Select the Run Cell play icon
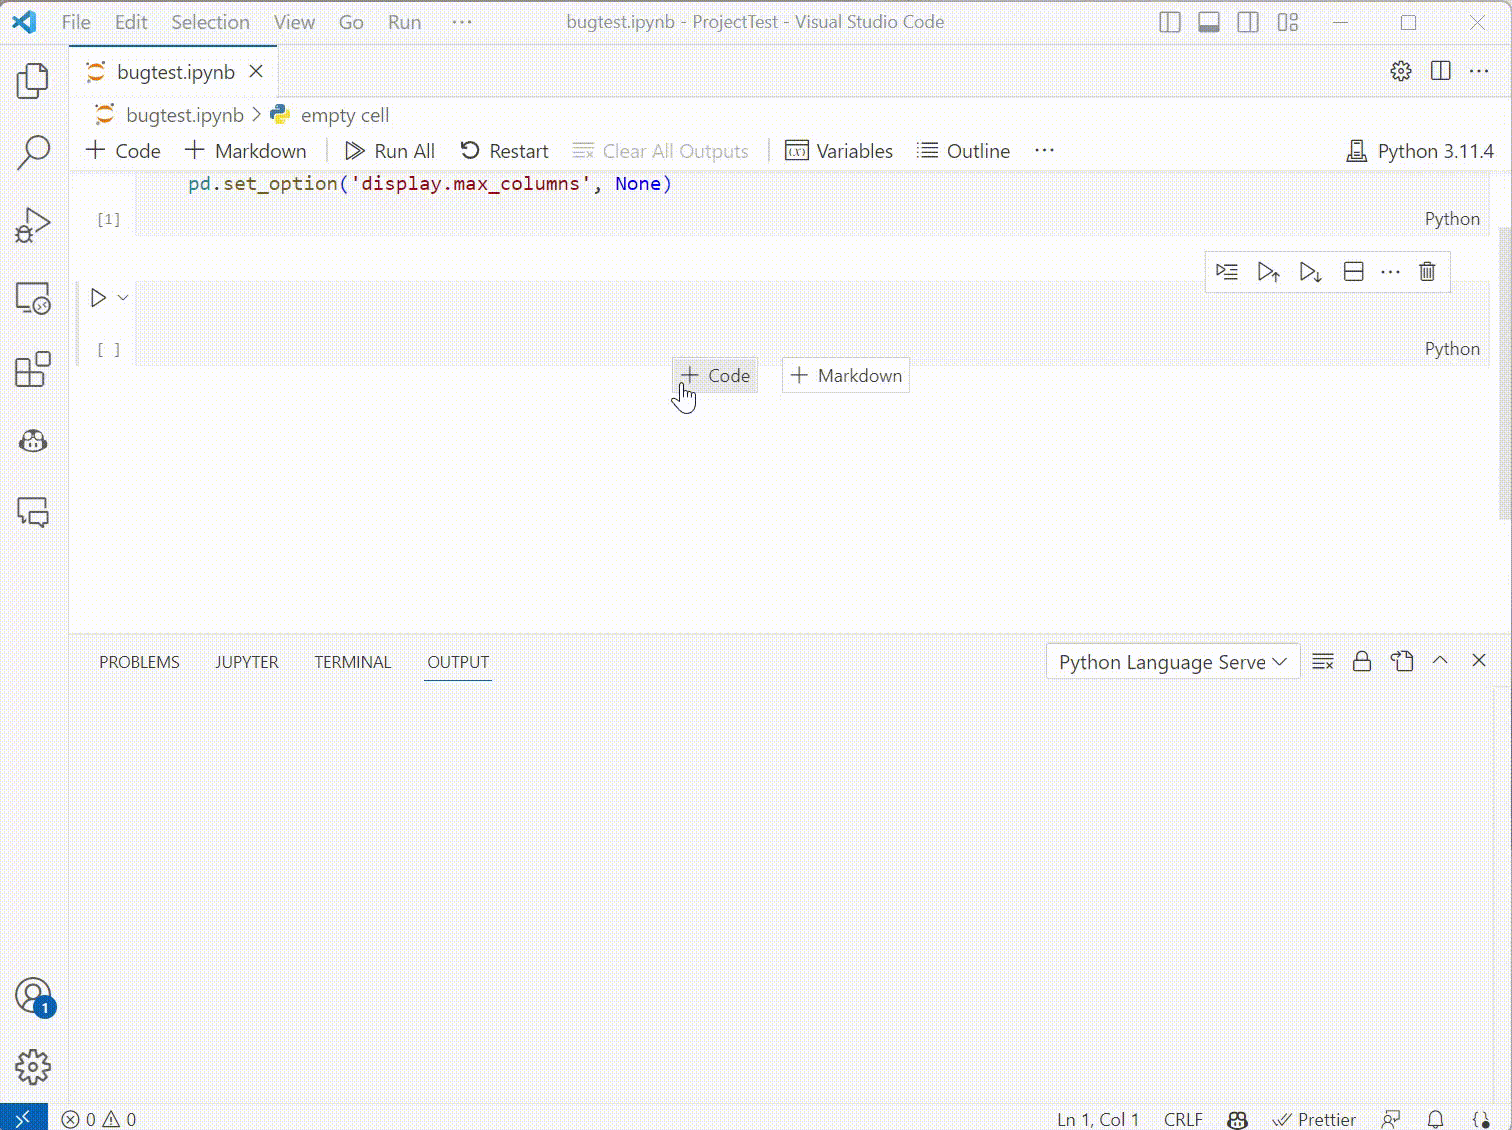This screenshot has width=1512, height=1130. (x=97, y=297)
